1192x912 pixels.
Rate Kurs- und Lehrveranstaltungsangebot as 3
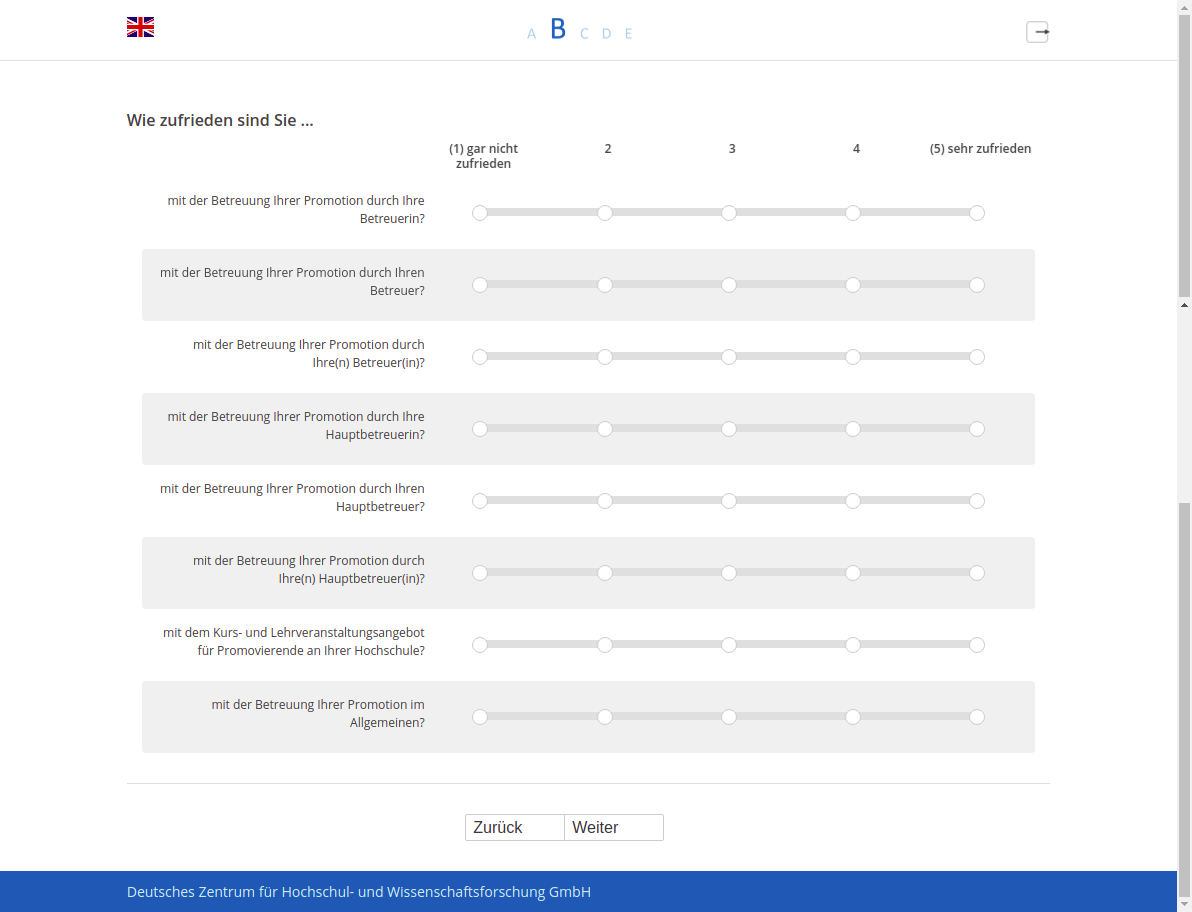tap(729, 645)
